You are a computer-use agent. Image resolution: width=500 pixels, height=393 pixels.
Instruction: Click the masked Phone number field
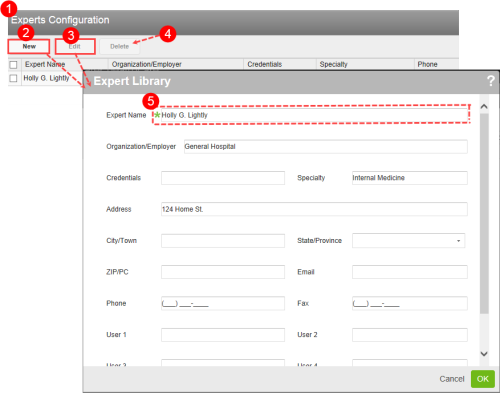223,303
